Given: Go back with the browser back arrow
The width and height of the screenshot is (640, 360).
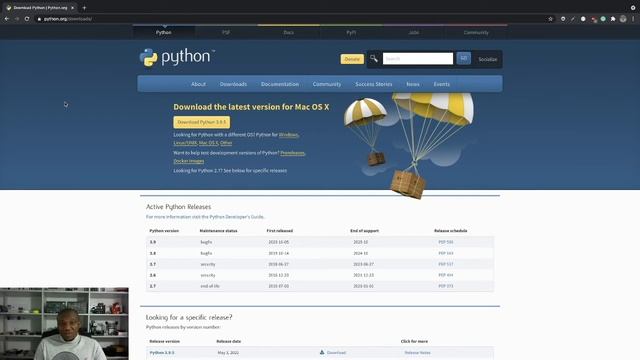Looking at the screenshot, I should tap(7, 19).
